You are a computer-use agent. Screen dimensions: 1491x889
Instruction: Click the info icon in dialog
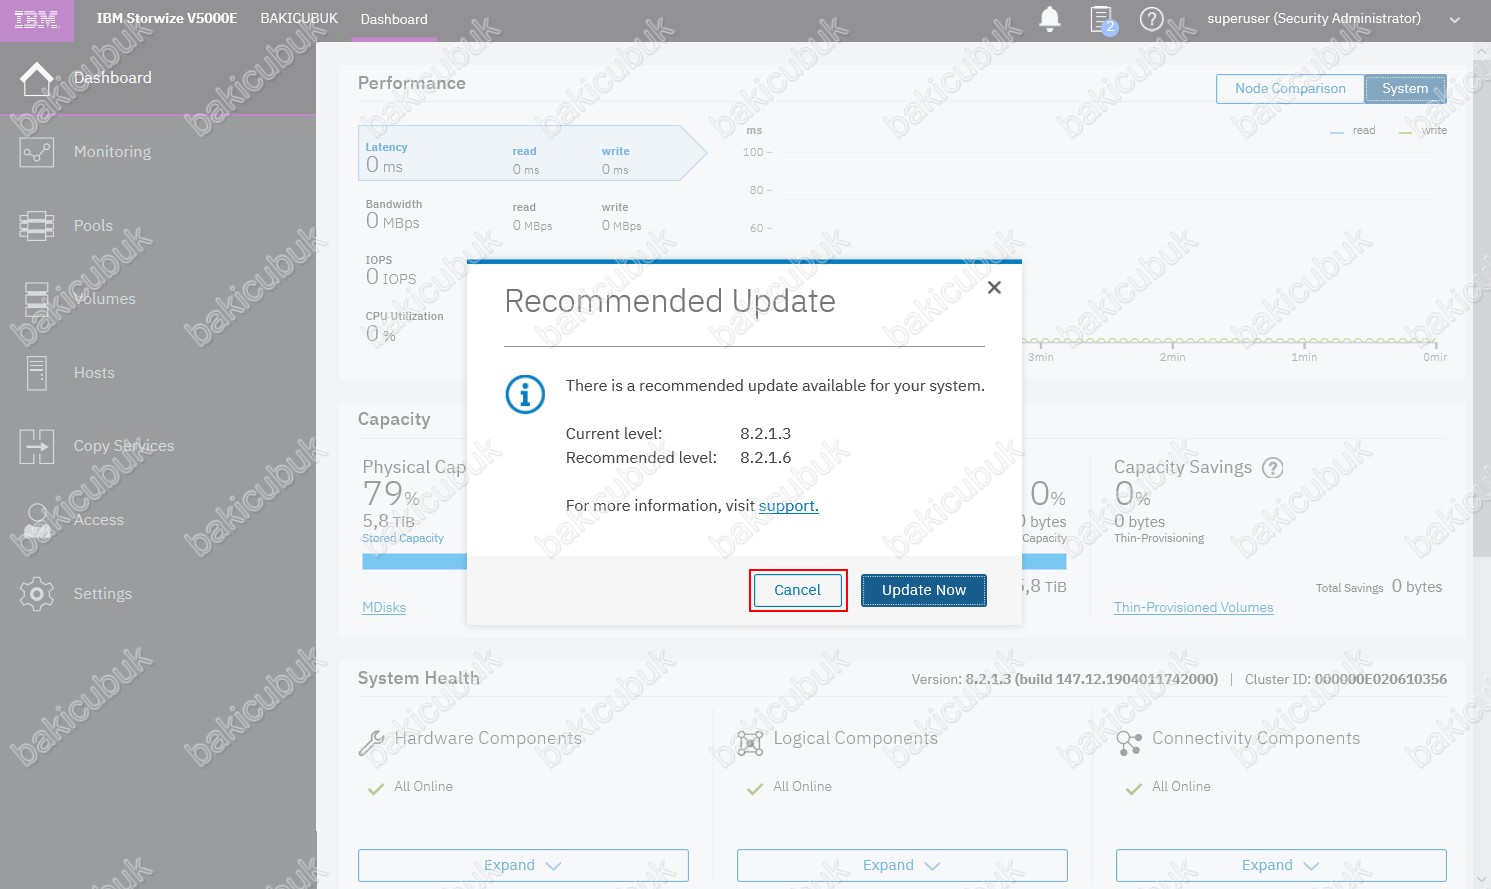tap(525, 395)
